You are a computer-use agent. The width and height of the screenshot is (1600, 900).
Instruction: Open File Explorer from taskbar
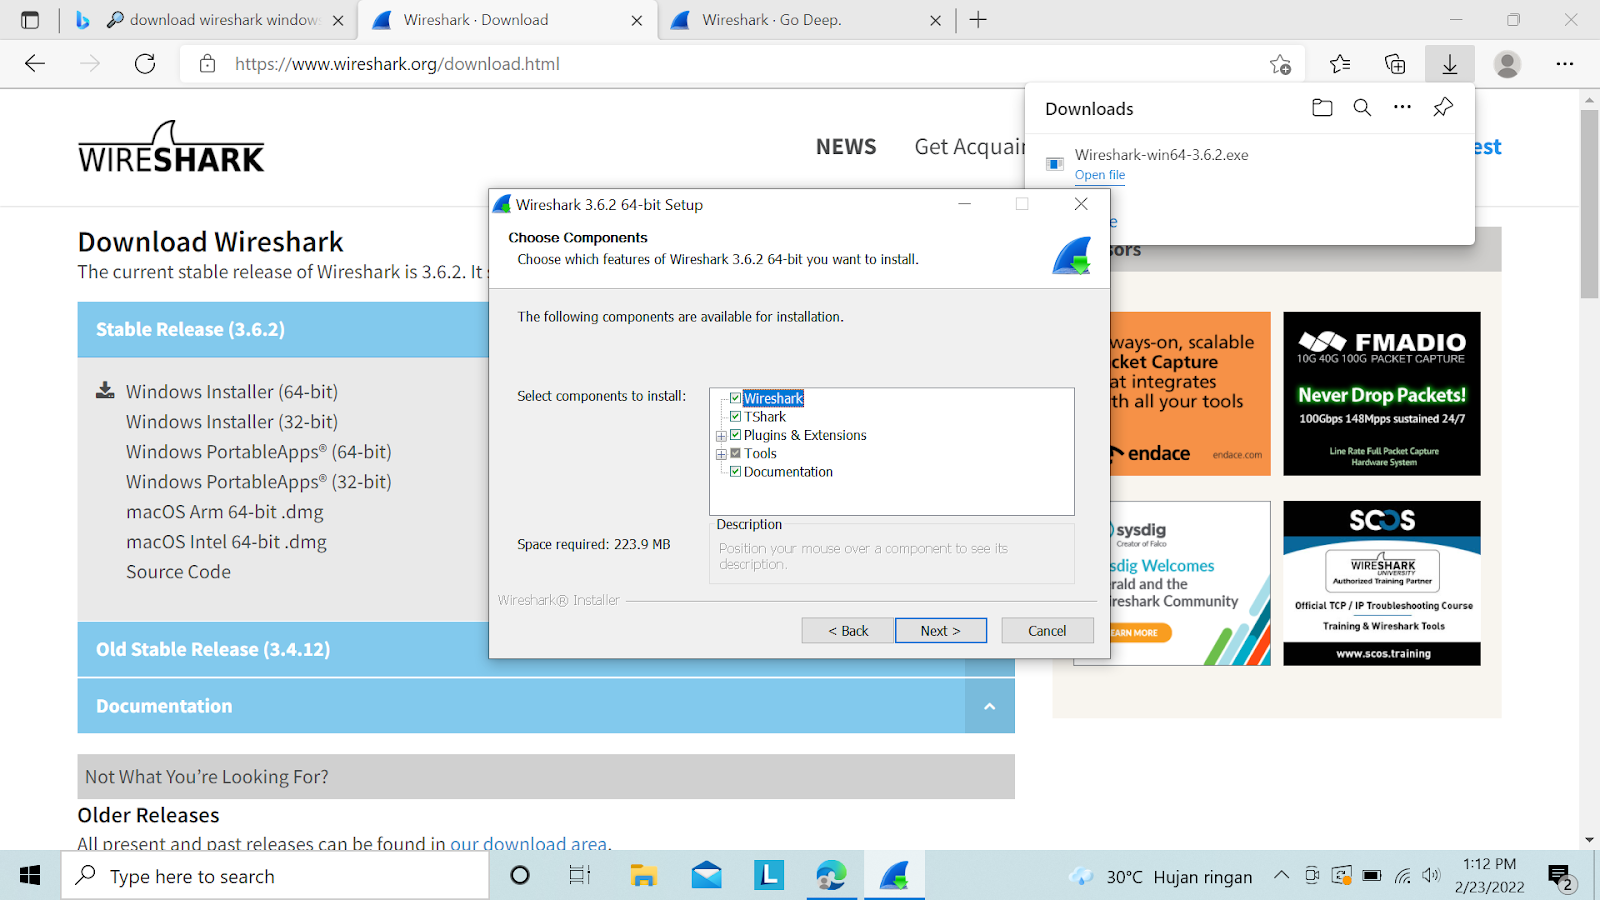pos(643,876)
